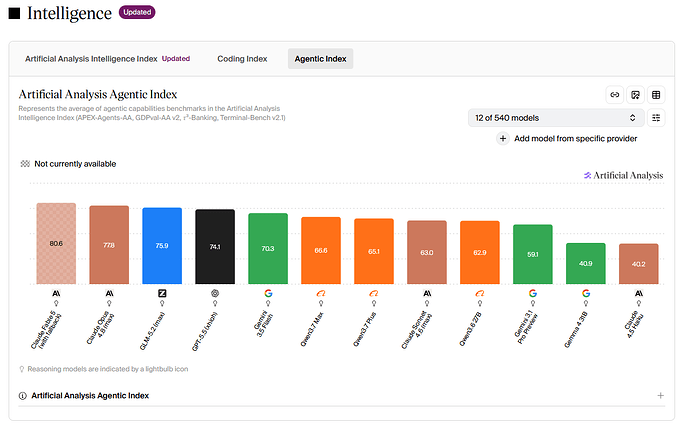Copy the chart link using the link icon

point(615,95)
